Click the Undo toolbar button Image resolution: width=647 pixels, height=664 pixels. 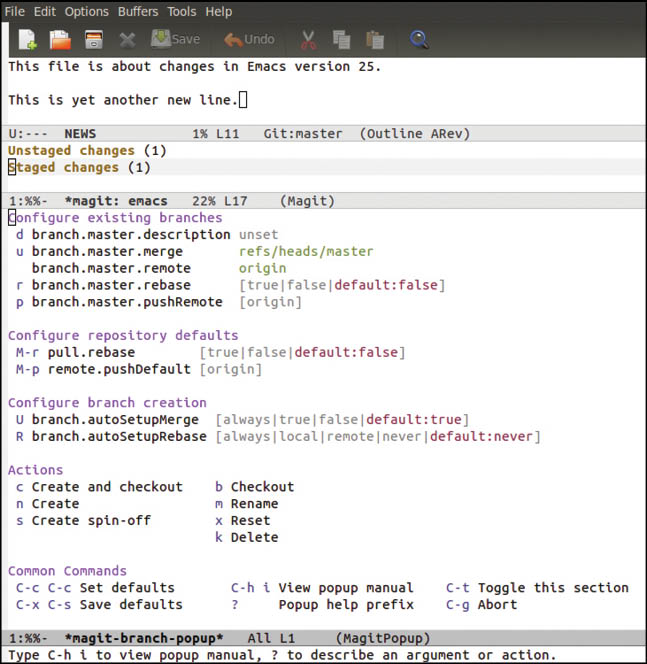pos(249,40)
